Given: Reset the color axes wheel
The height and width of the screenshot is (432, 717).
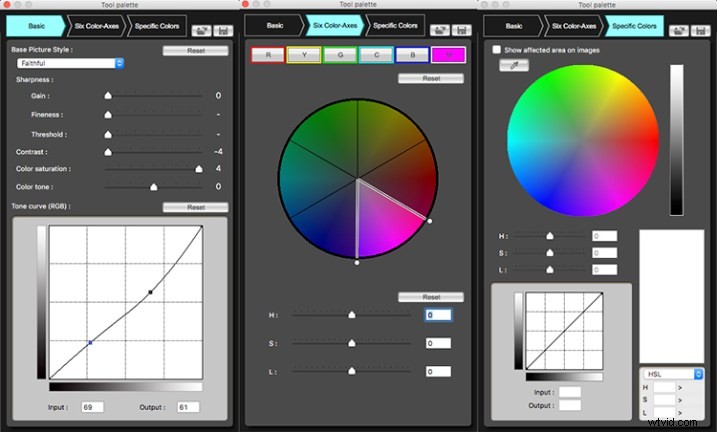Looking at the screenshot, I should (431, 79).
